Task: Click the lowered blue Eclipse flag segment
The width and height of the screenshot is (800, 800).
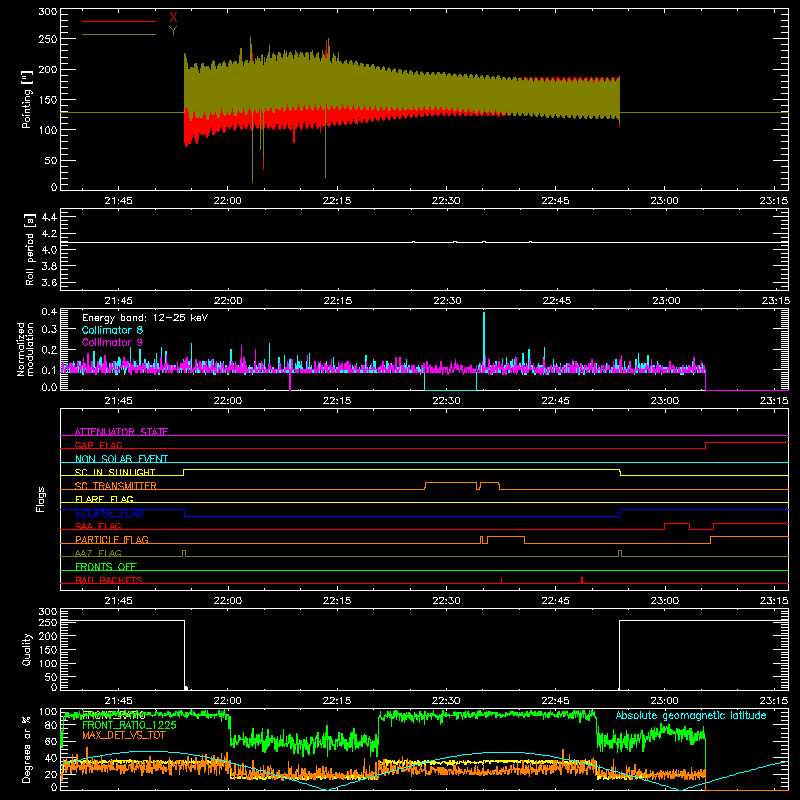Action: point(402,516)
